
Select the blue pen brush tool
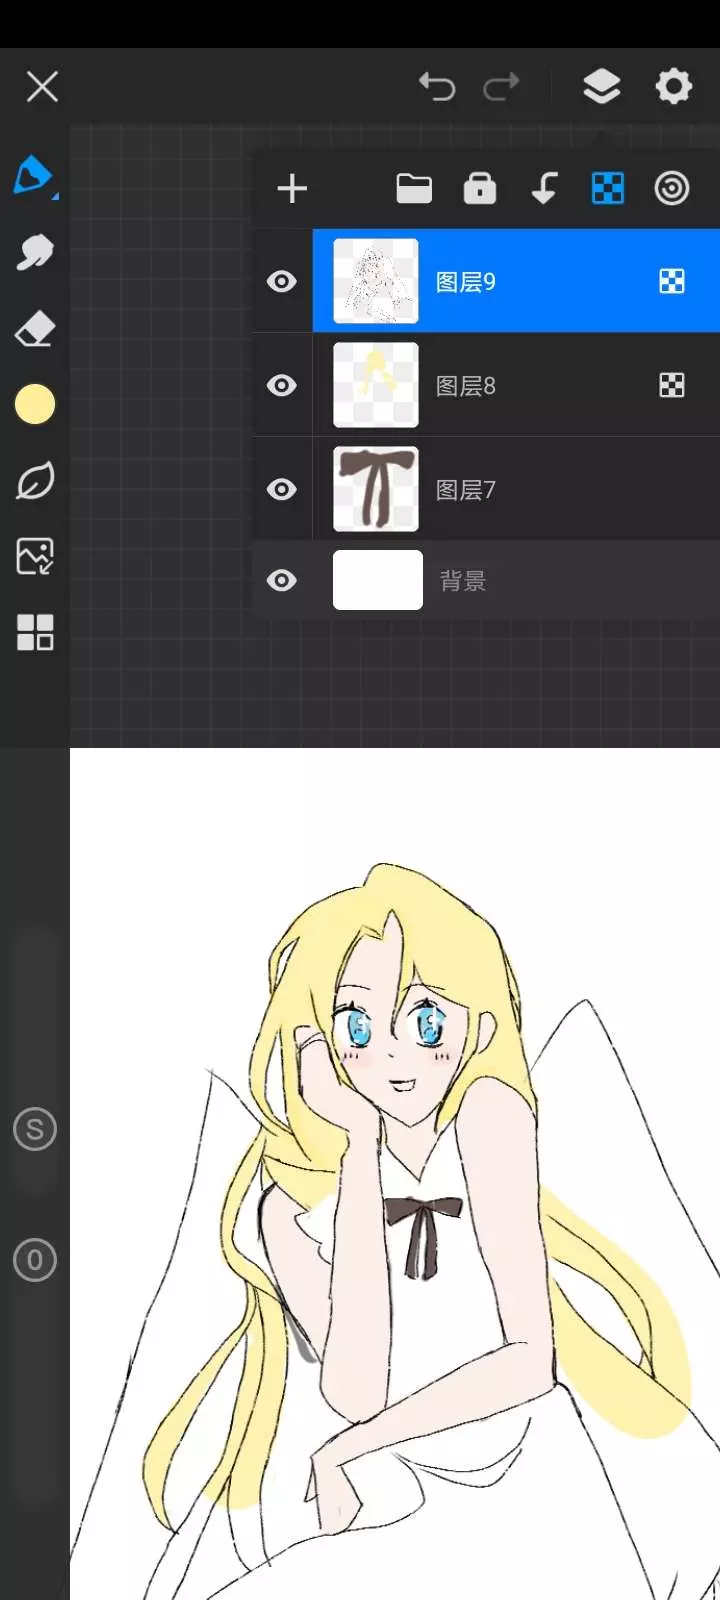click(34, 175)
